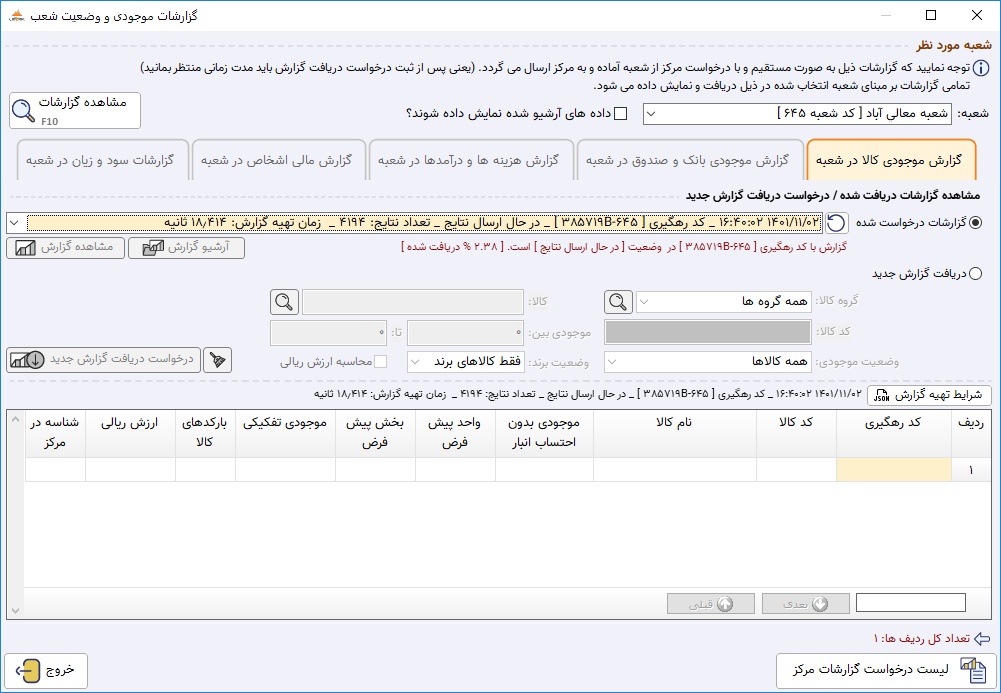Viewport: 1001px width, 693px height.
Task: Open گزارش مالی اشخاص در شعبه tab
Action: tap(278, 160)
